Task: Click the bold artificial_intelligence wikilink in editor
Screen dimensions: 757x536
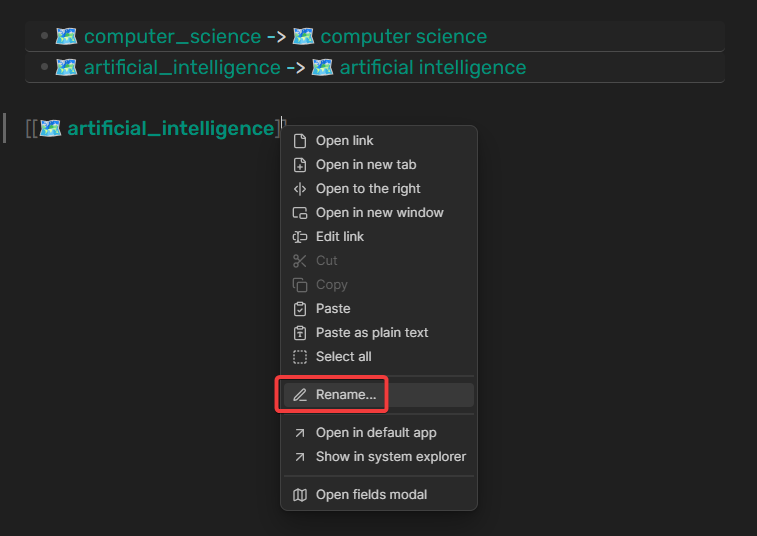Action: pos(170,128)
